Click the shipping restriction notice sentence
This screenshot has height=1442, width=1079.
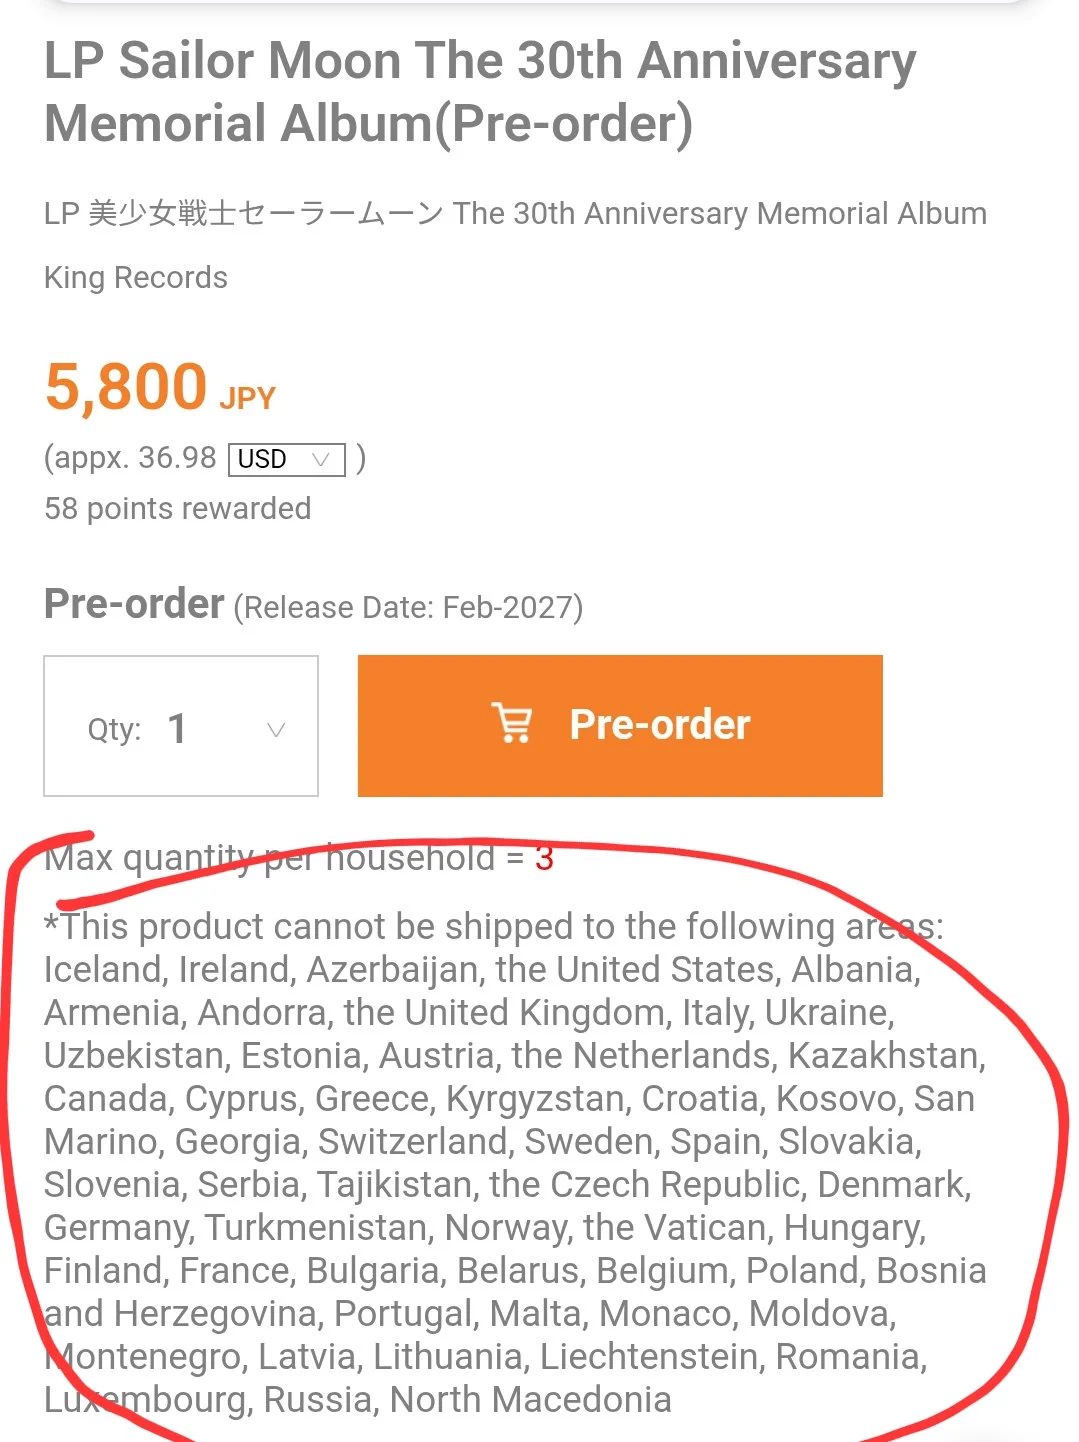tap(494, 927)
